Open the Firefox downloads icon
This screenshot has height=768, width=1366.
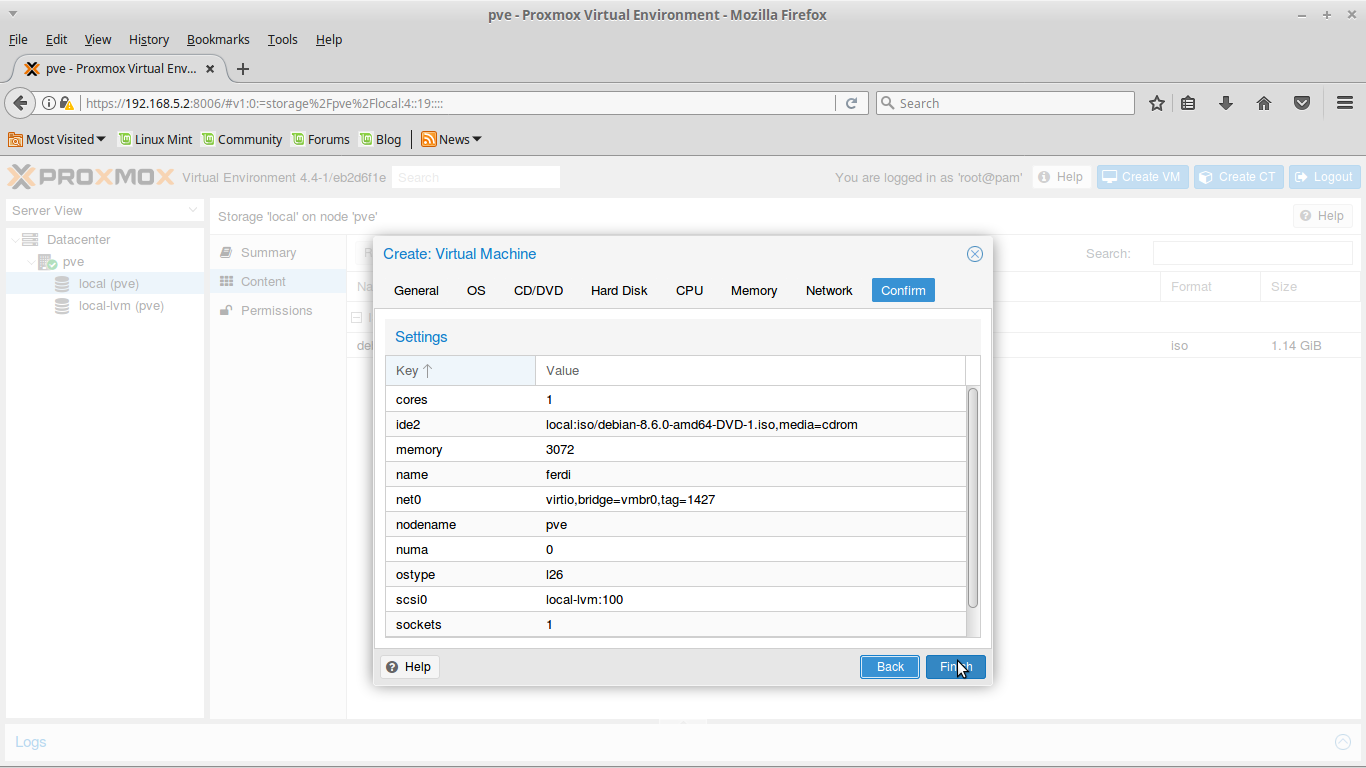[x=1226, y=103]
